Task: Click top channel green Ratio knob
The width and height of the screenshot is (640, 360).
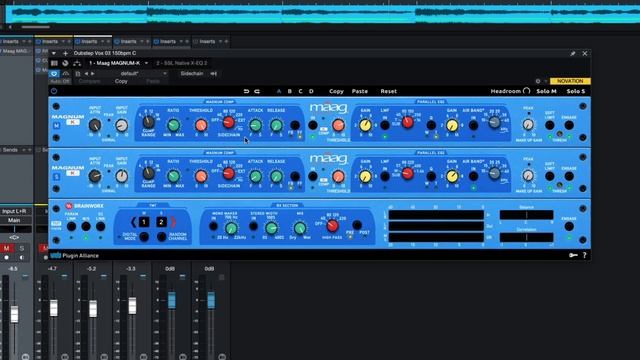Action: [173, 125]
